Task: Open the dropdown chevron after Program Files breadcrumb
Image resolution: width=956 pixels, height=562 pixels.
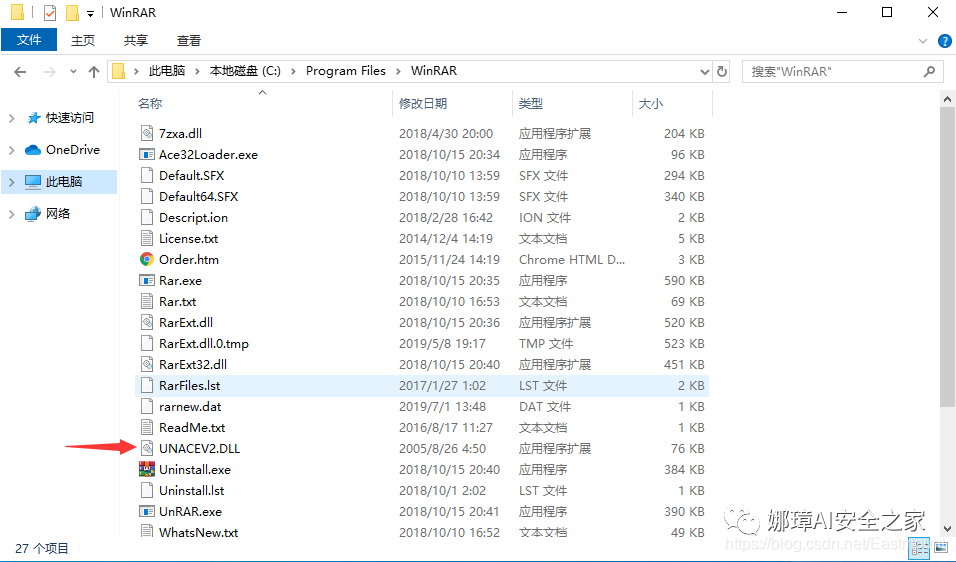Action: point(398,71)
